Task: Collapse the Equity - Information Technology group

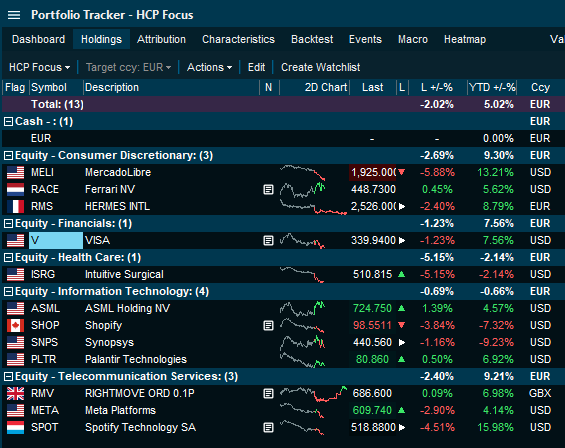Action: (8, 291)
